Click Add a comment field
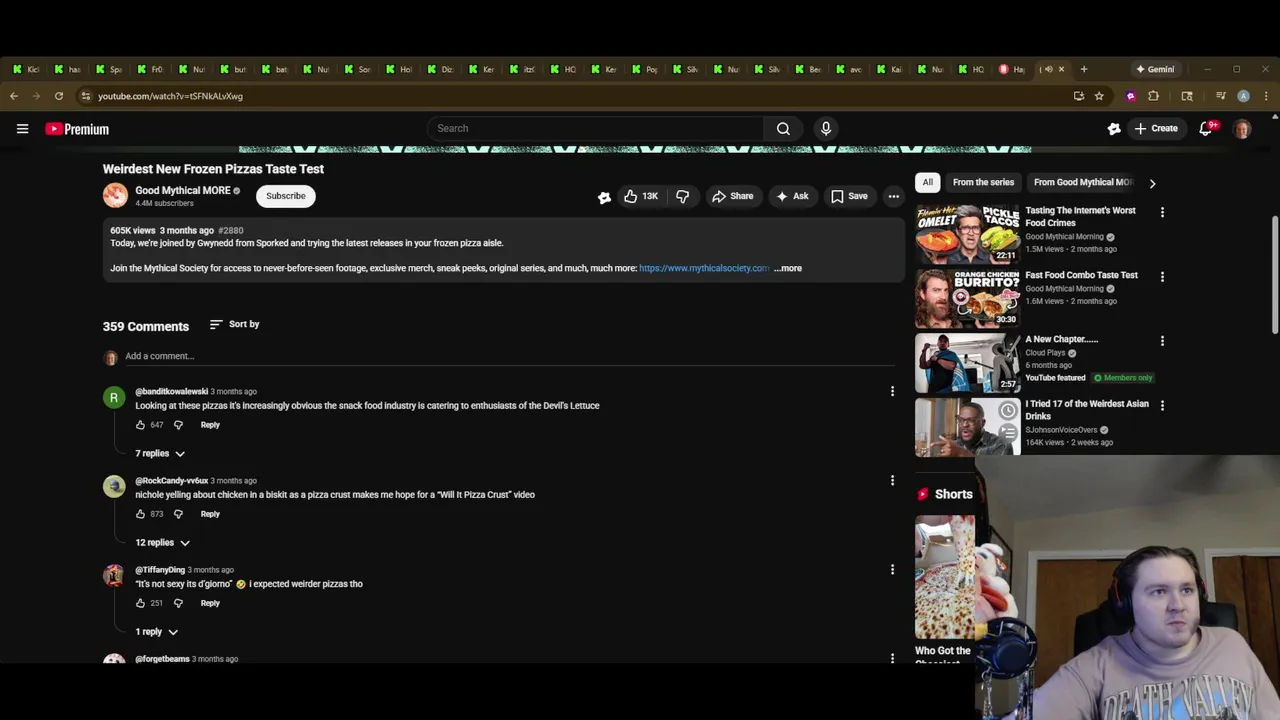 pyautogui.click(x=510, y=356)
